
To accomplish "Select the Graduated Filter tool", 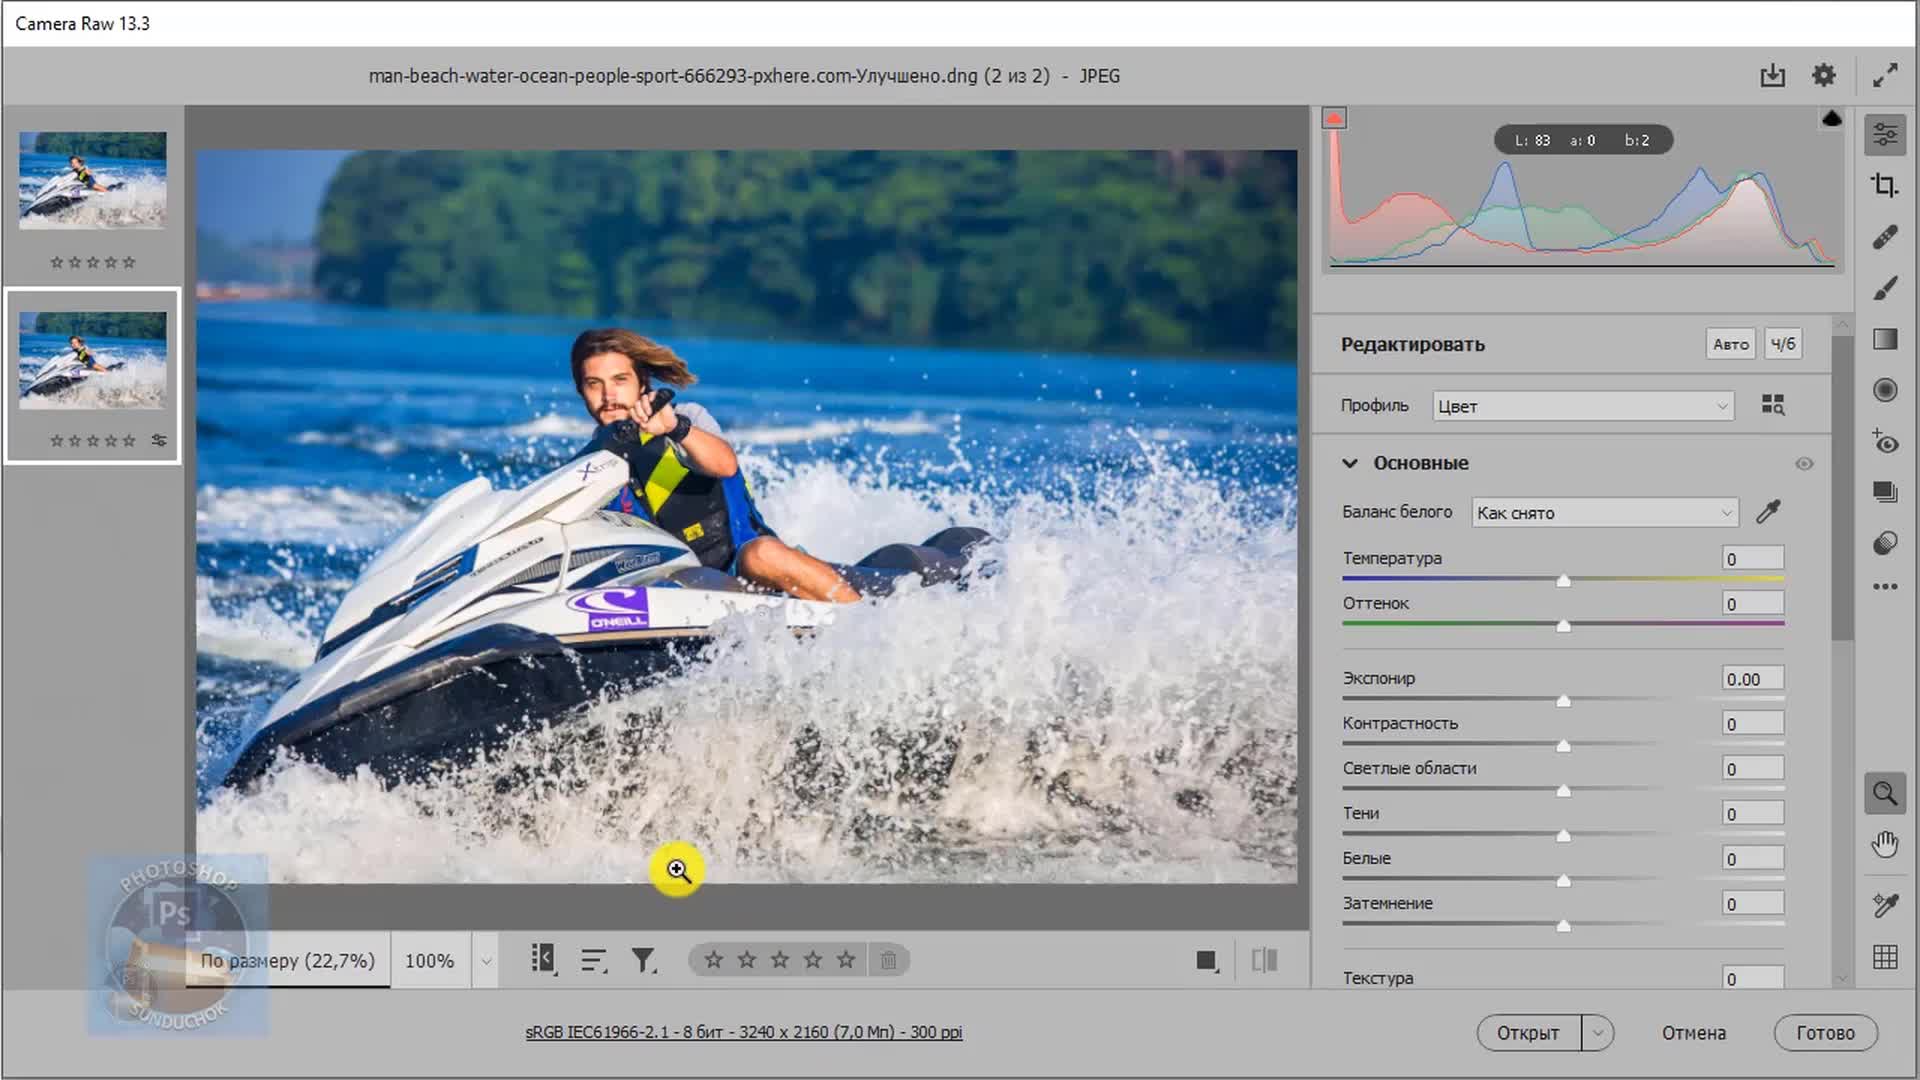I will [x=1884, y=339].
